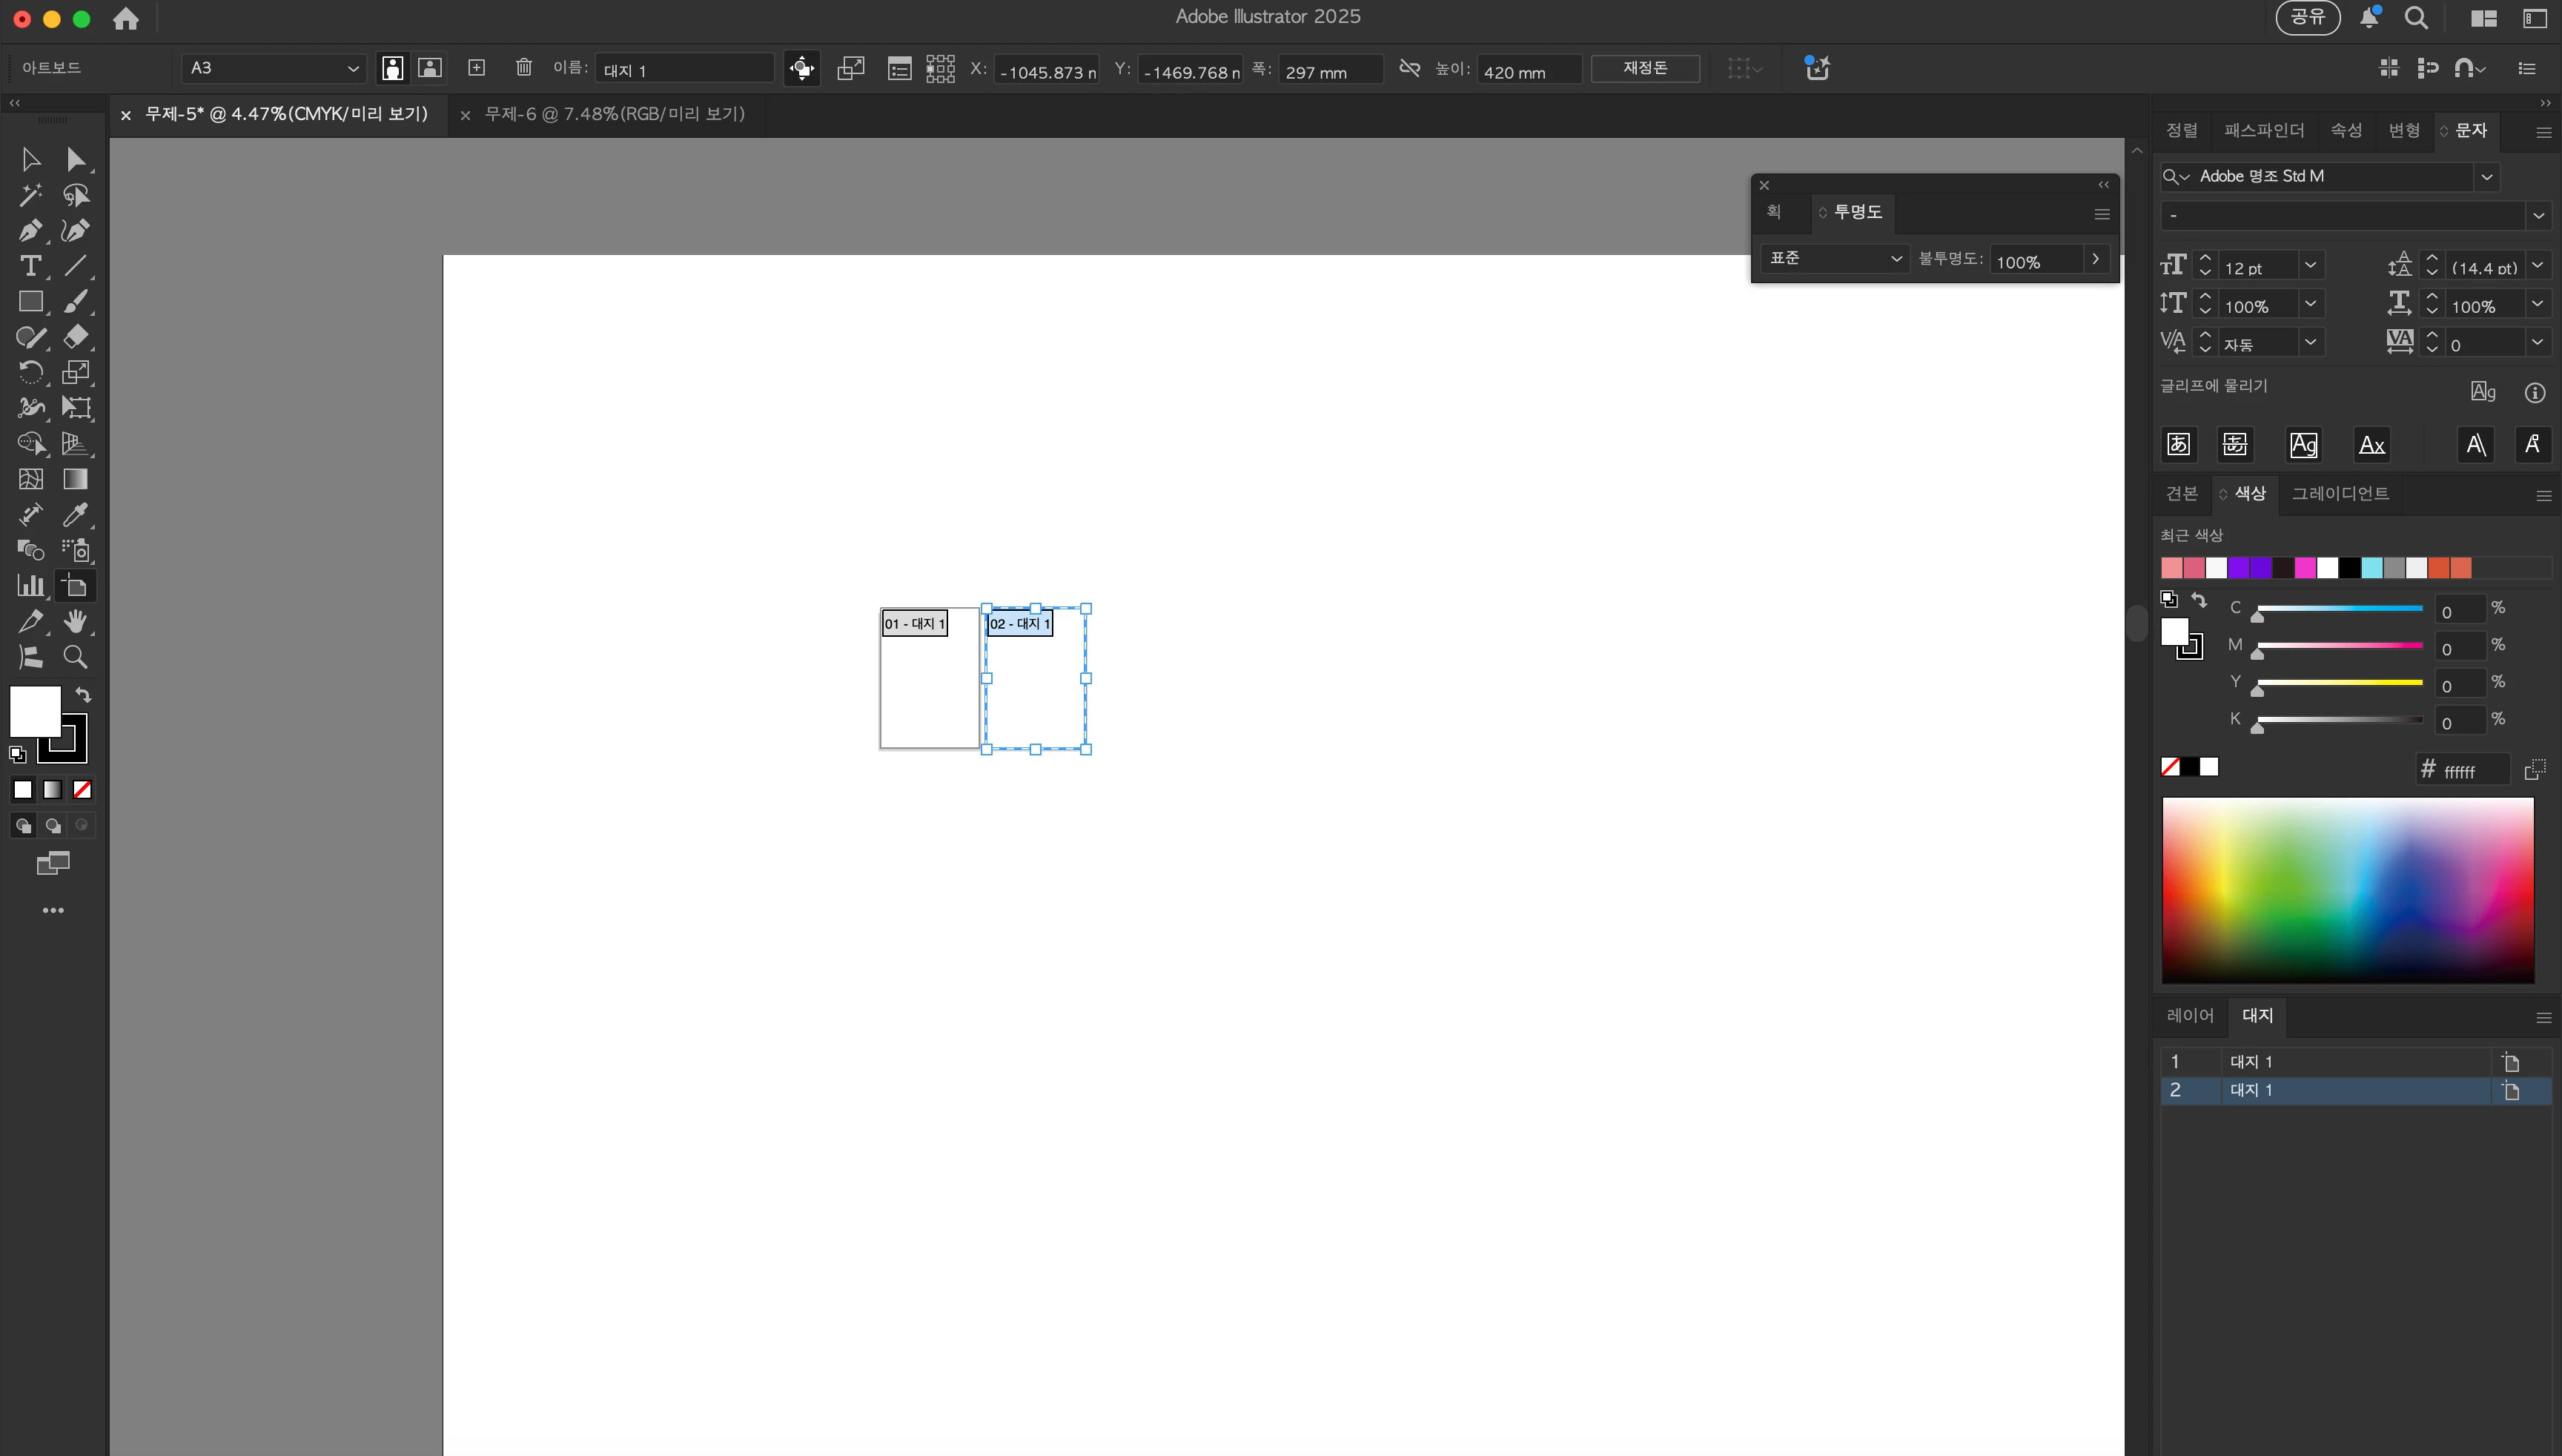Toggle constrain width and height proportions link
Viewport: 2562px width, 1456px height.
[x=1409, y=68]
